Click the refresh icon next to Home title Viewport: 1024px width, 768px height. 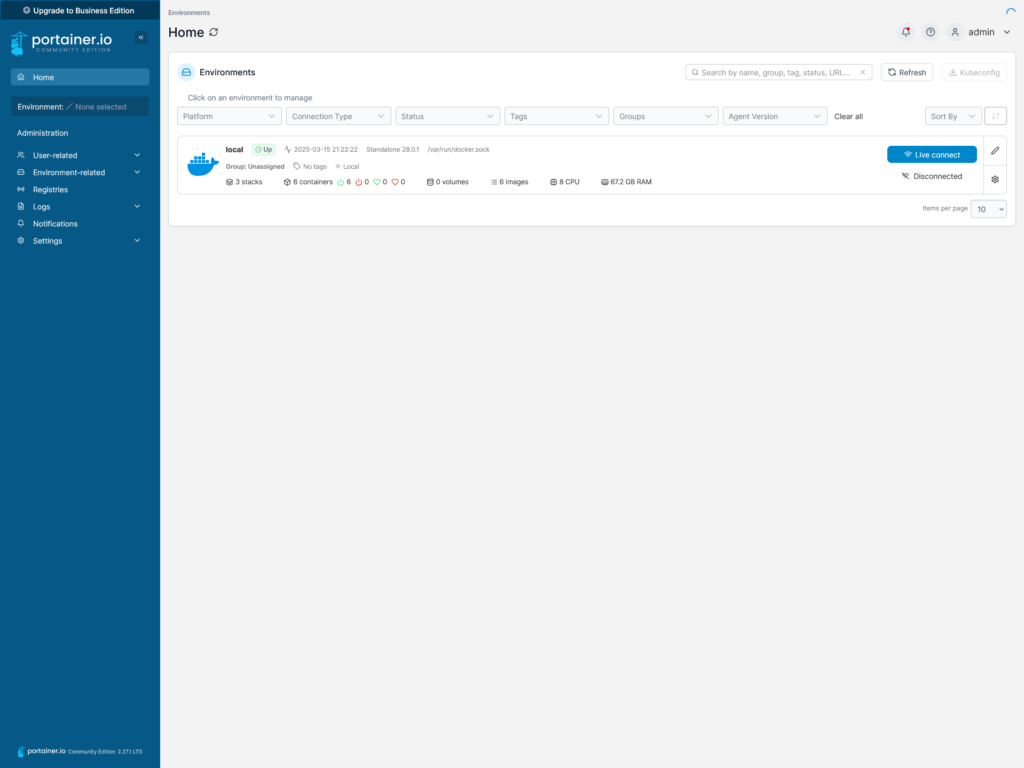214,32
